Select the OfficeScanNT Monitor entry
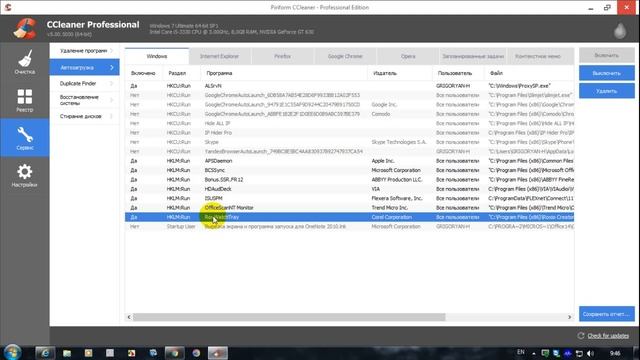640x360 pixels. coord(349,208)
